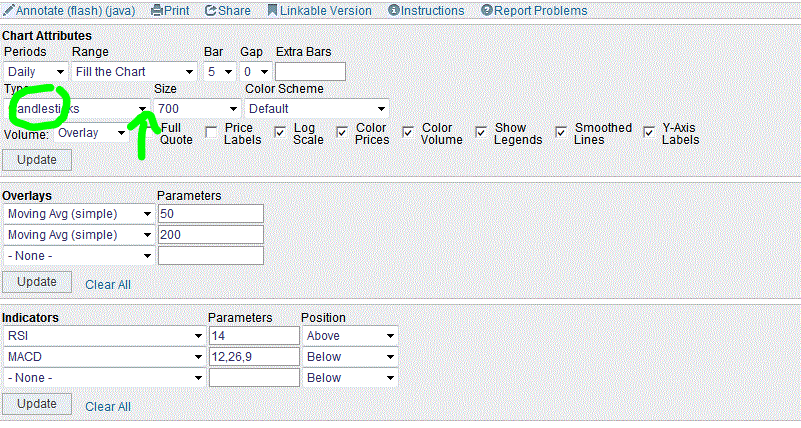This screenshot has height=428, width=801.
Task: Click the Share icon
Action: (x=210, y=11)
